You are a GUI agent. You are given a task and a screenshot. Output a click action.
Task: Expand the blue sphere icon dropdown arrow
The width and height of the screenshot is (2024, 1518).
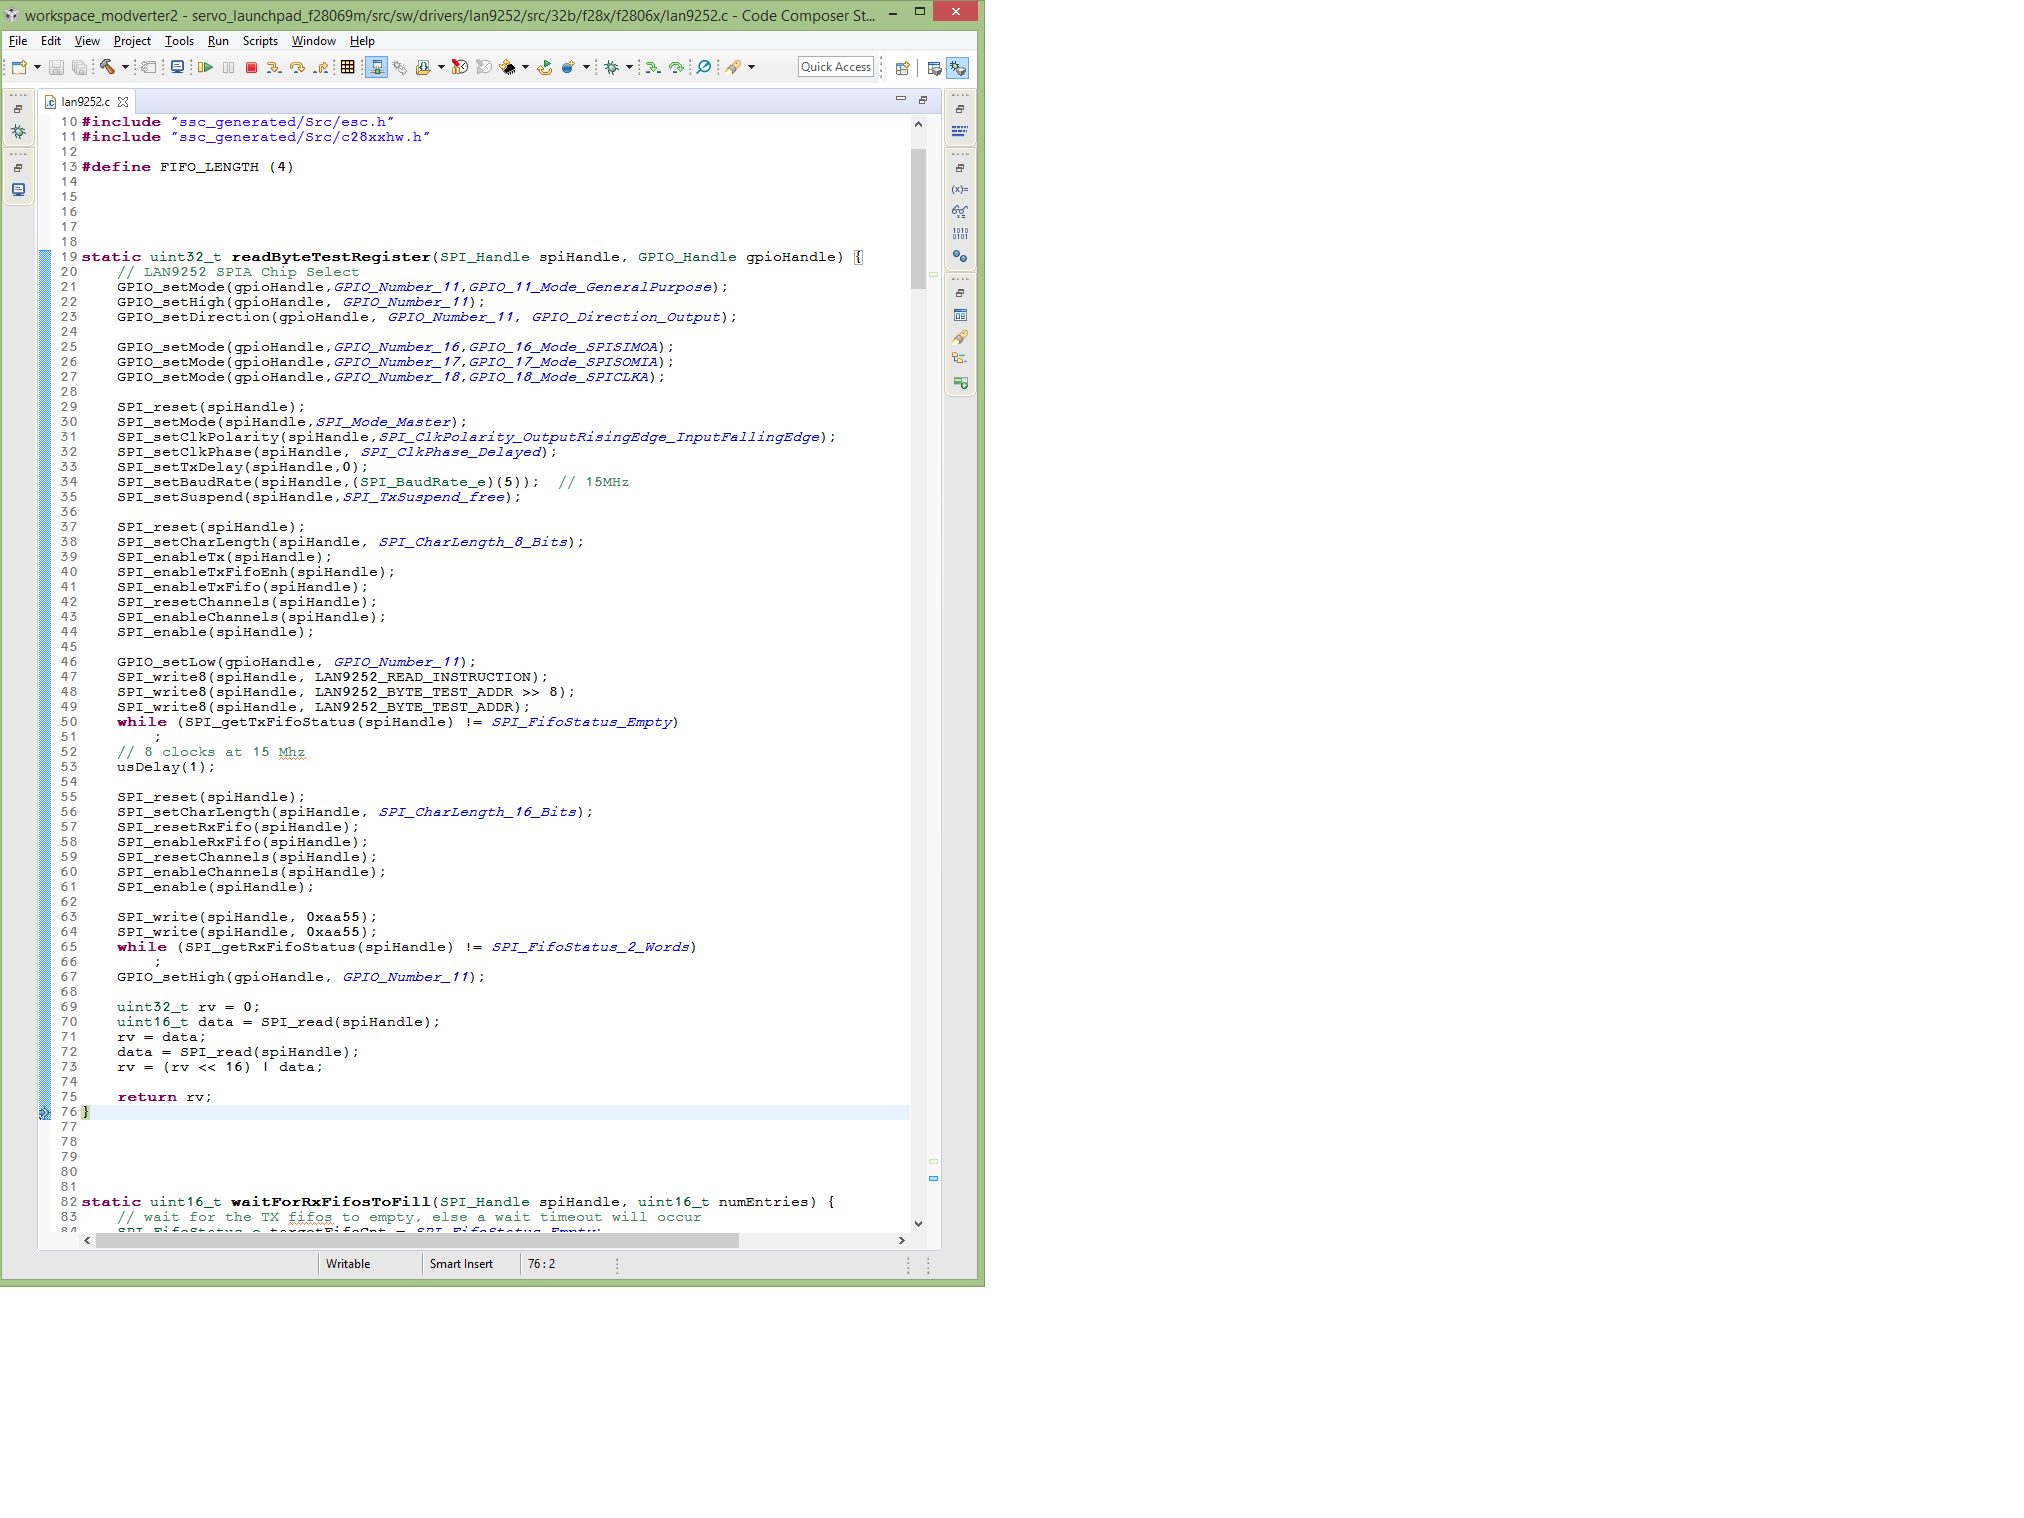(x=586, y=67)
